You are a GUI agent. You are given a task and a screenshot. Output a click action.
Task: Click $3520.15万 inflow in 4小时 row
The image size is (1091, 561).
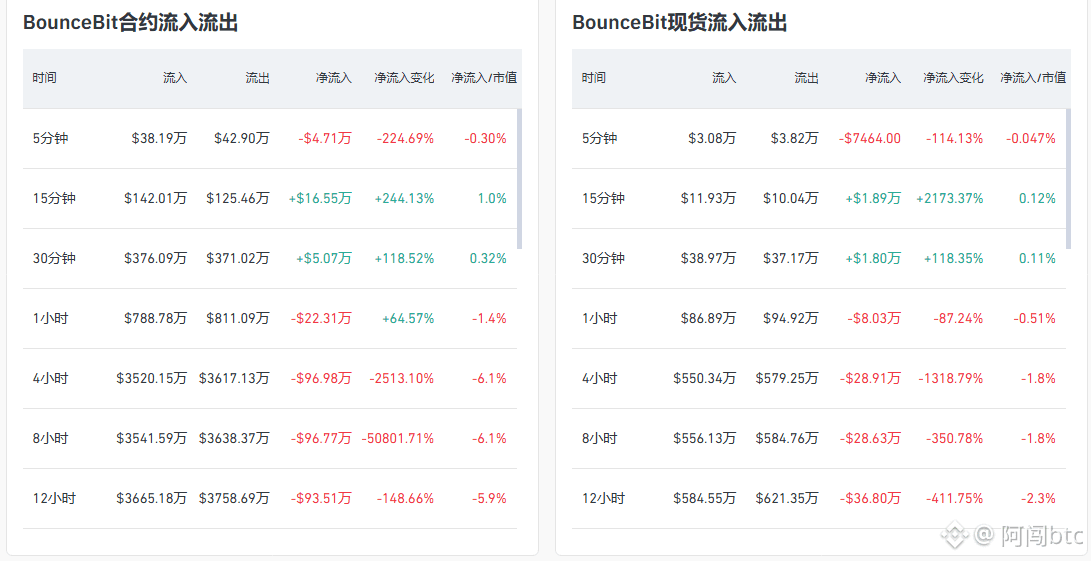151,379
